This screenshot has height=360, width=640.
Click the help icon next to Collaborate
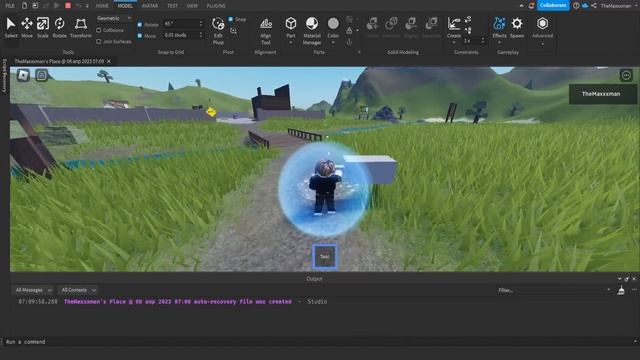[x=576, y=6]
